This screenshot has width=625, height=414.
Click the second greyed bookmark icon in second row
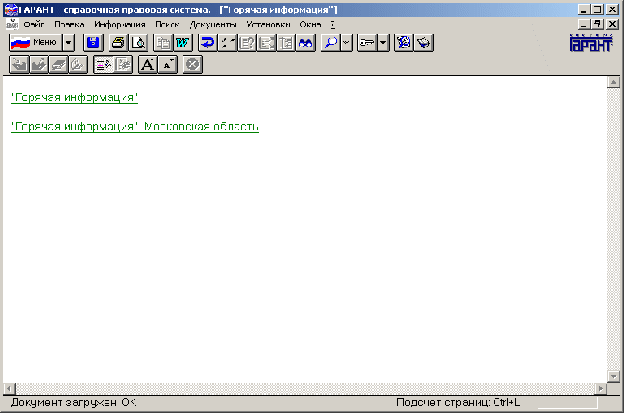(38, 65)
